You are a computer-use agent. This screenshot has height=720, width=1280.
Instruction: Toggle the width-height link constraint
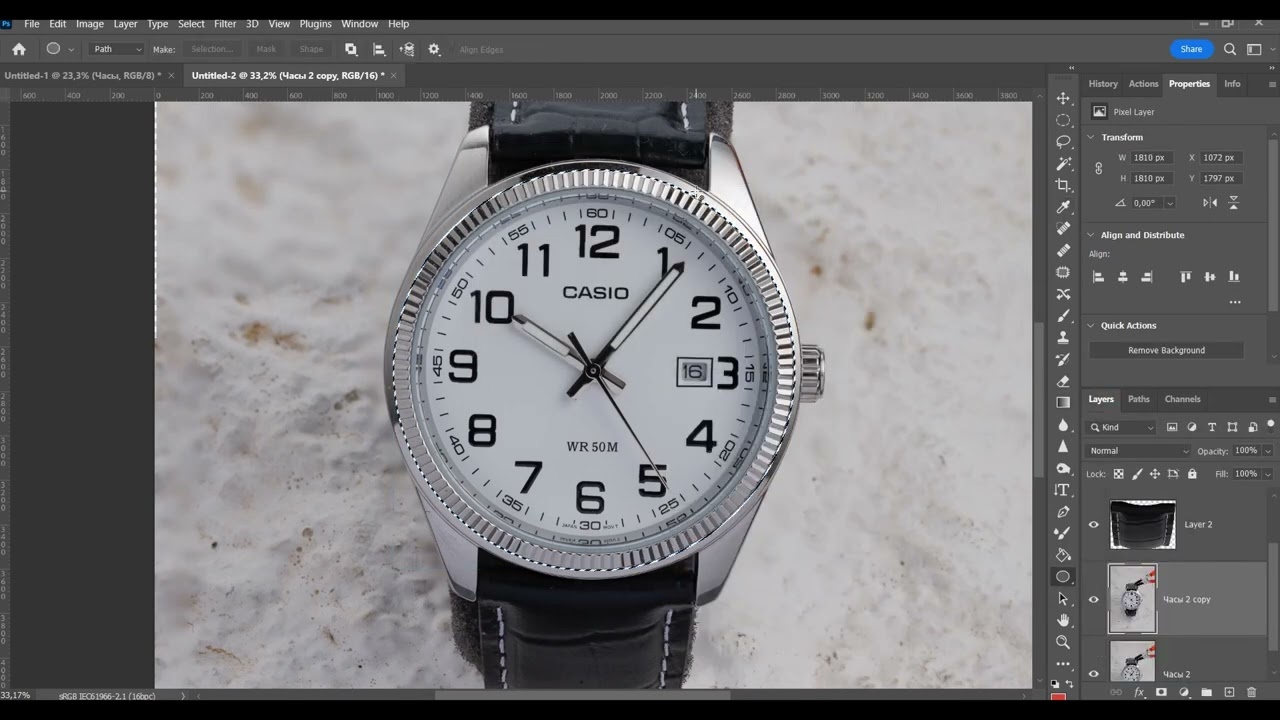coord(1099,168)
